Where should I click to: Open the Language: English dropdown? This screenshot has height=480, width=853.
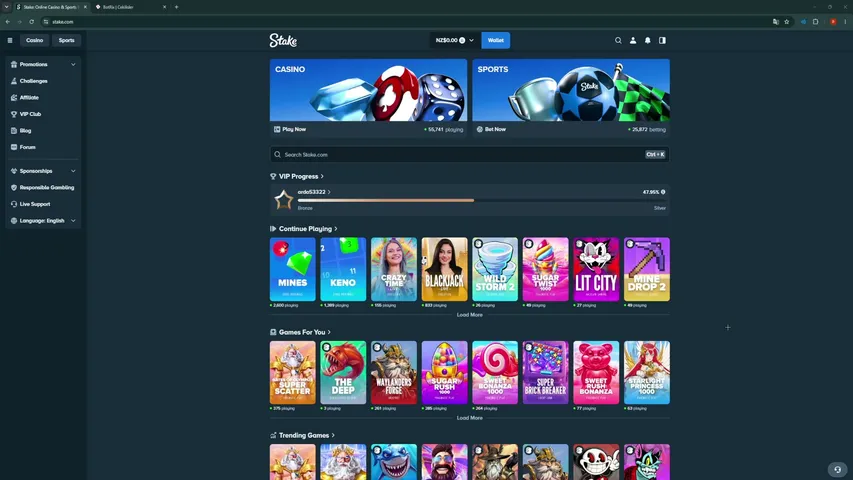(43, 220)
